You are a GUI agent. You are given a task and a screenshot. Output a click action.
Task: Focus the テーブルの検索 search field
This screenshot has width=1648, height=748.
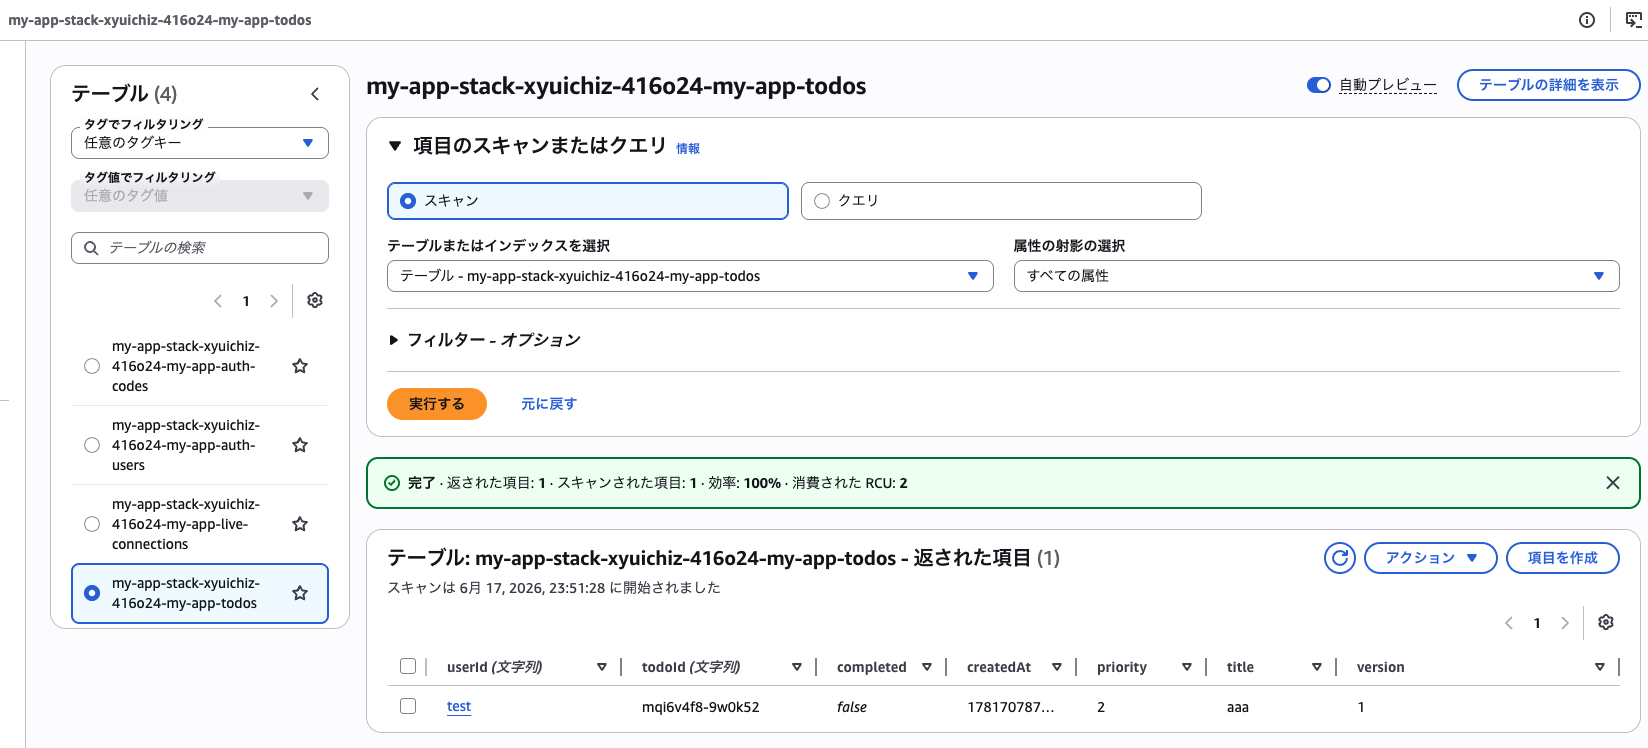[x=200, y=248]
